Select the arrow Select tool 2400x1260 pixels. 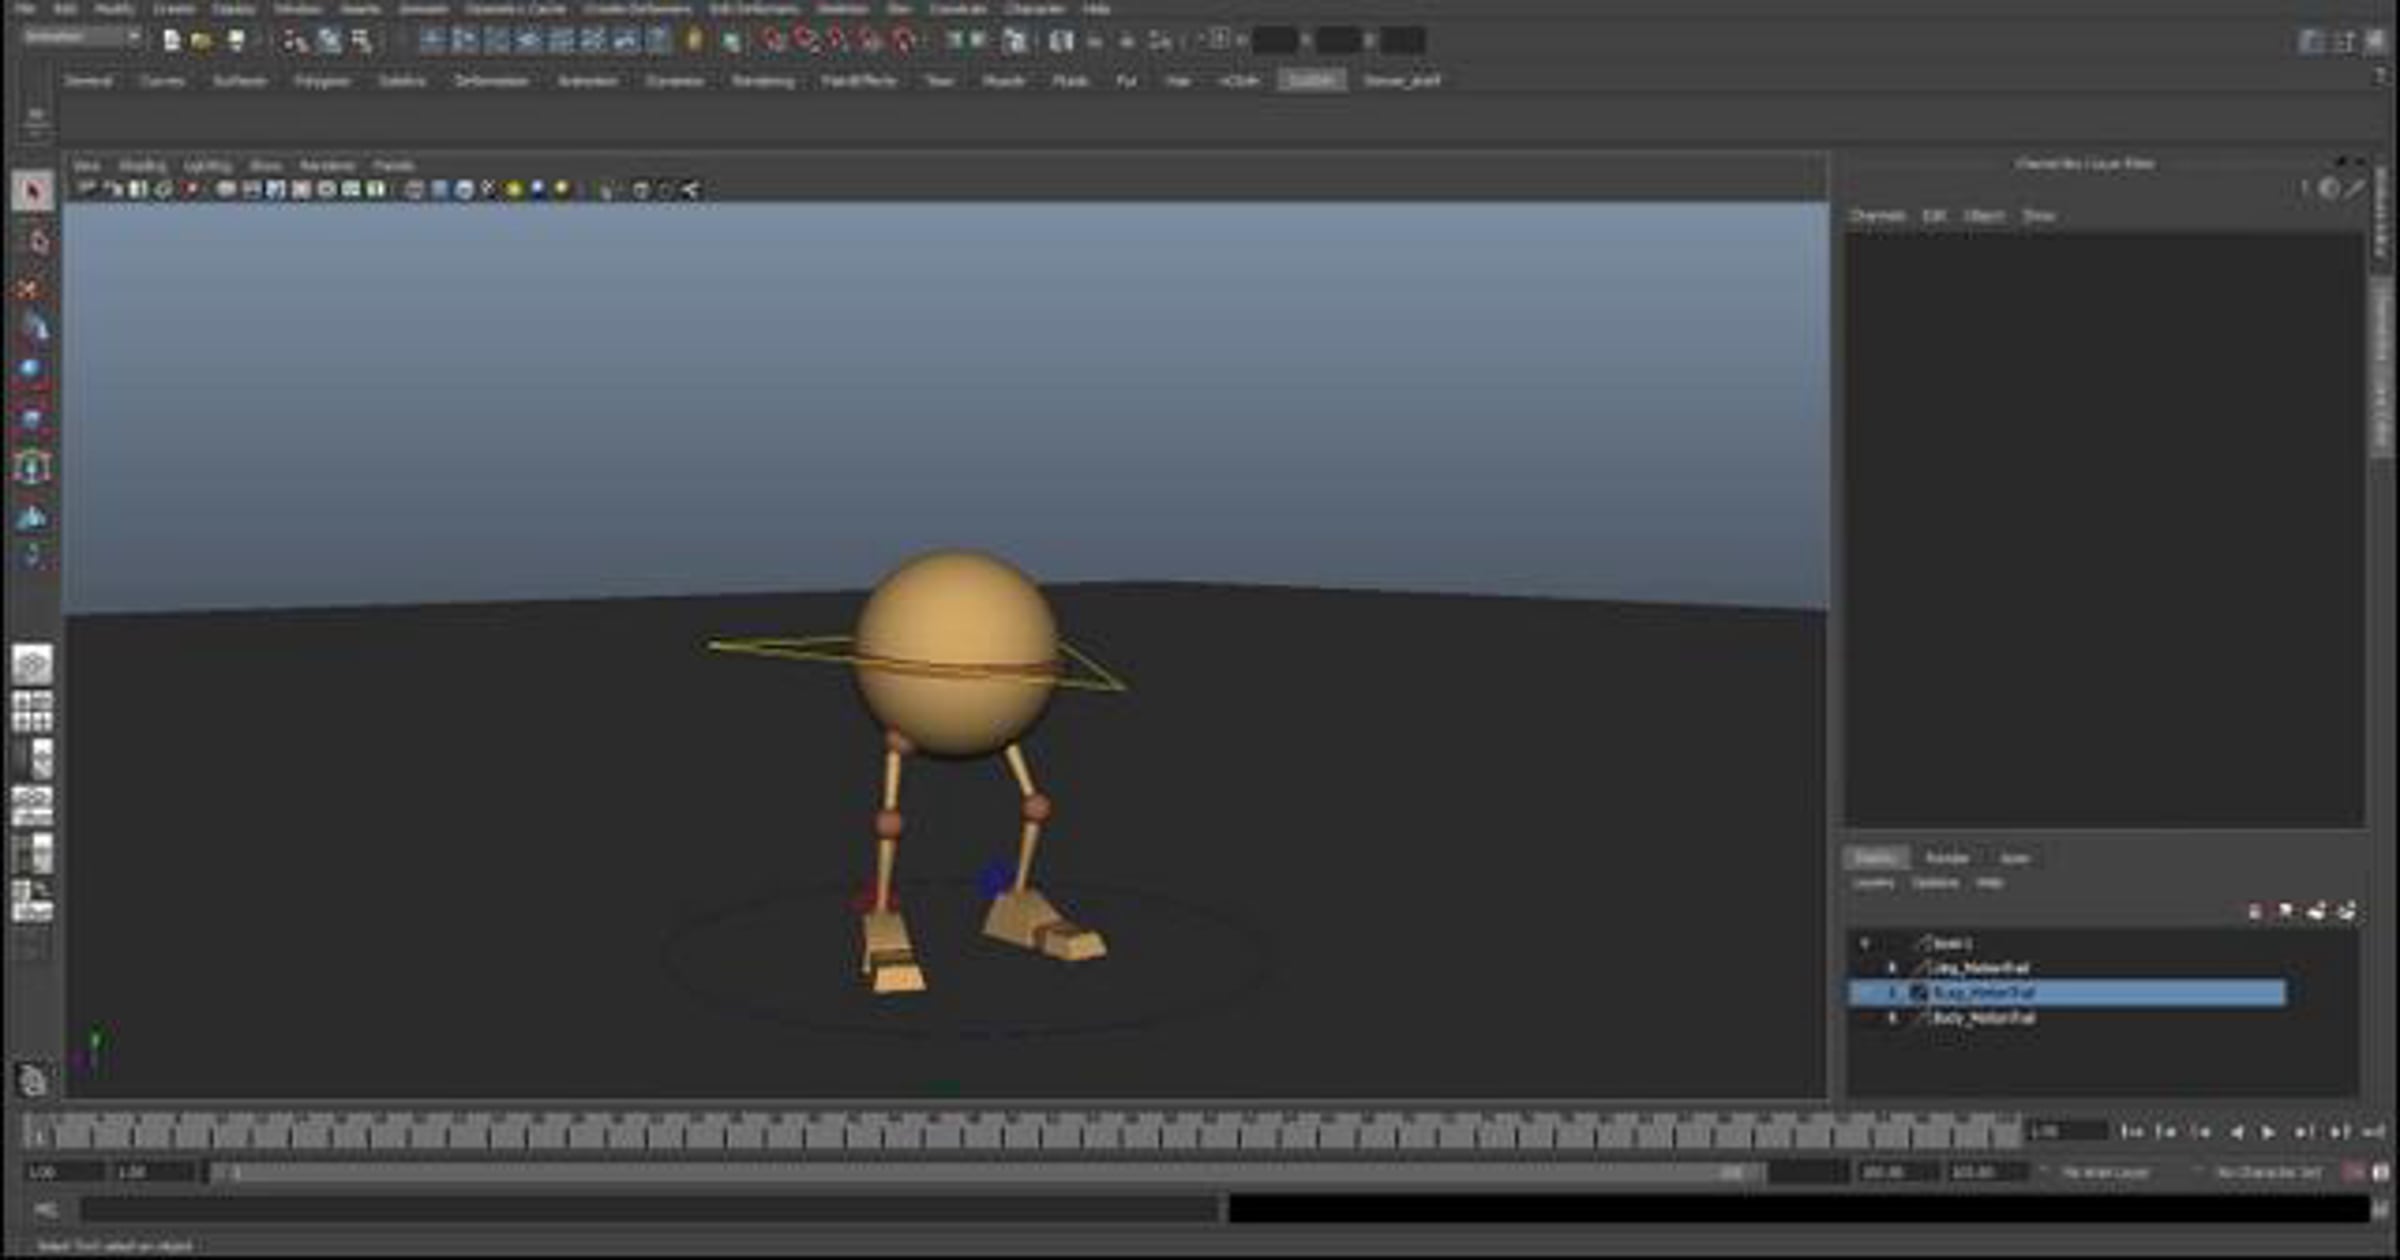[33, 190]
